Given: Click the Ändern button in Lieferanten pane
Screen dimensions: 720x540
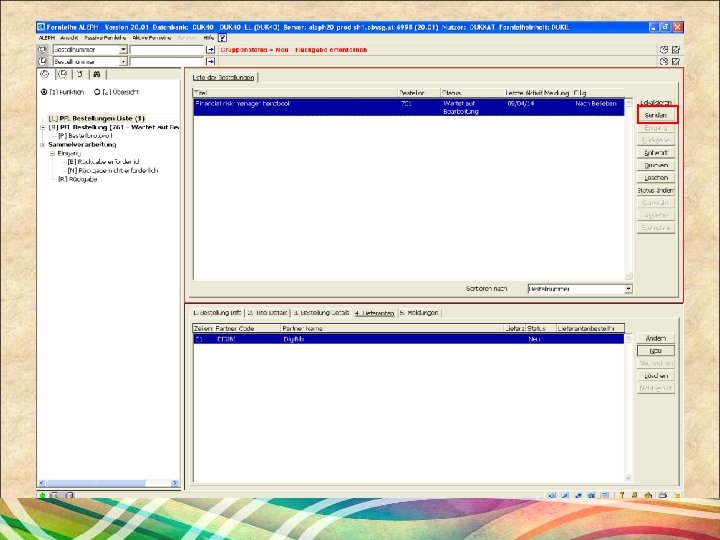Looking at the screenshot, I should pyautogui.click(x=656, y=338).
